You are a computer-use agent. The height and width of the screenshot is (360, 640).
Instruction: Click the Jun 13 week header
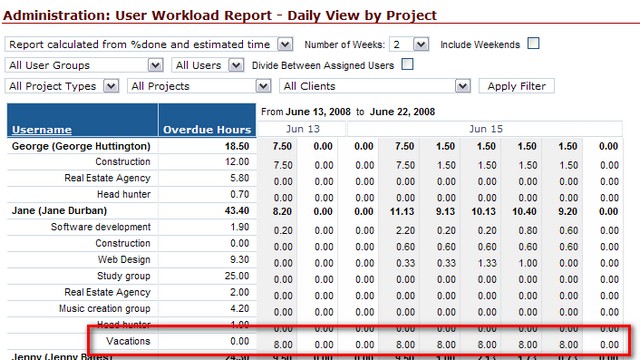point(302,129)
